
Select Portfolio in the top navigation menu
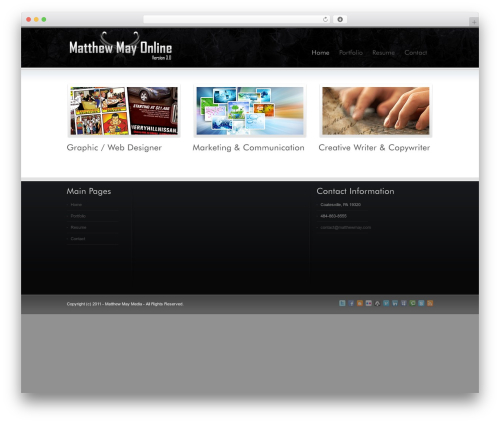tap(351, 53)
